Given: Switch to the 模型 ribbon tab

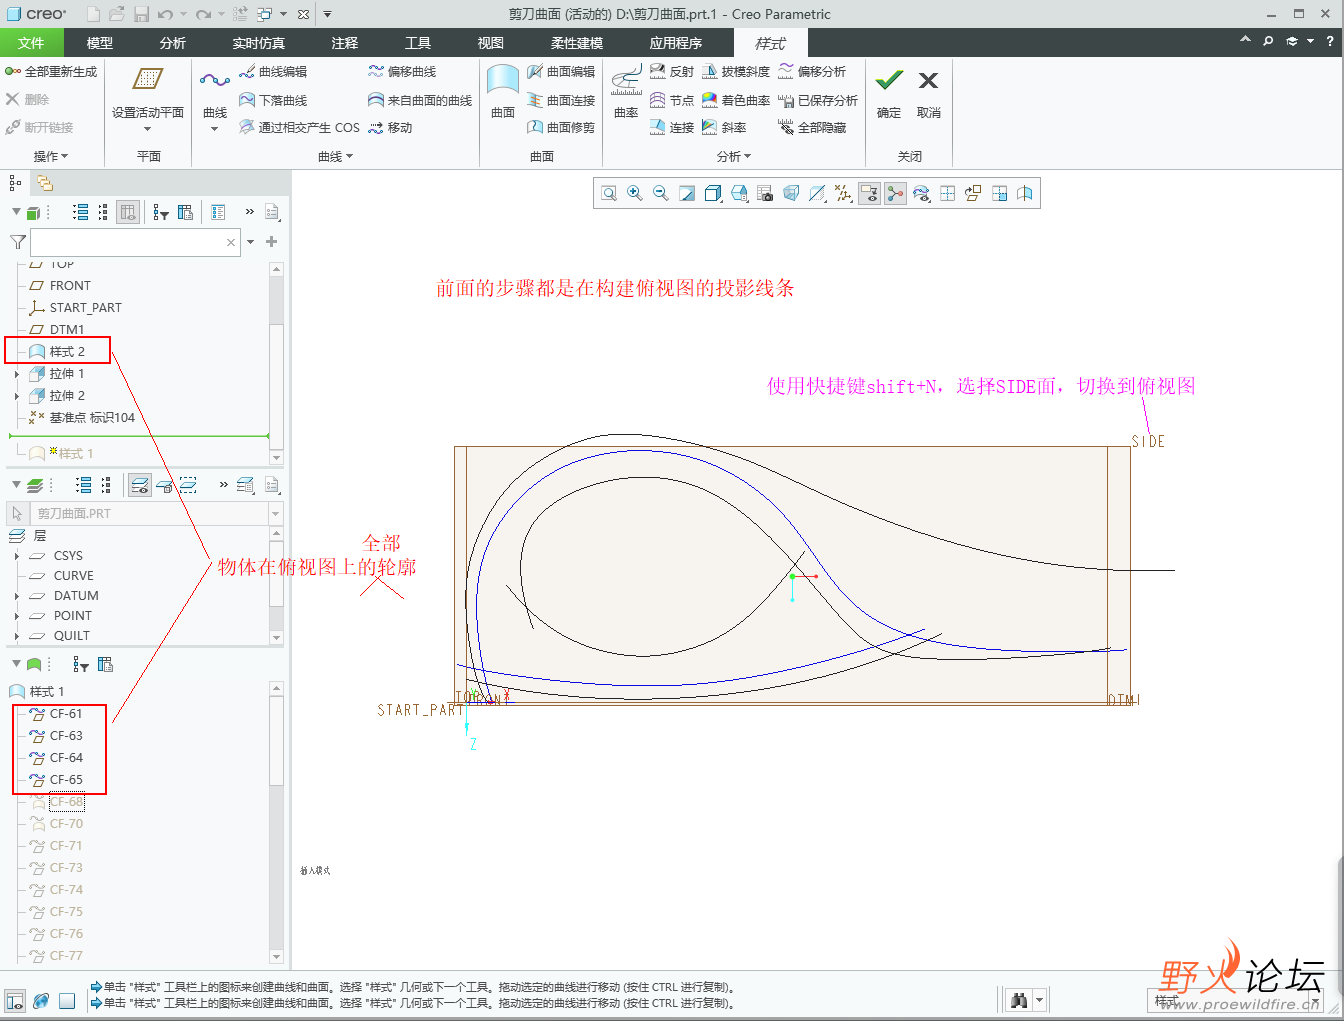Looking at the screenshot, I should [100, 43].
